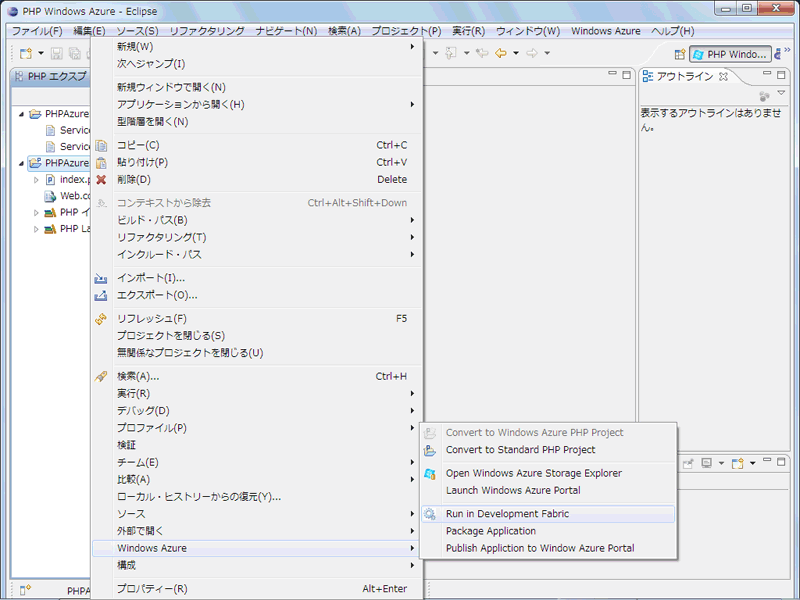
Task: Expand the PHP La library node
Action: (x=36, y=229)
